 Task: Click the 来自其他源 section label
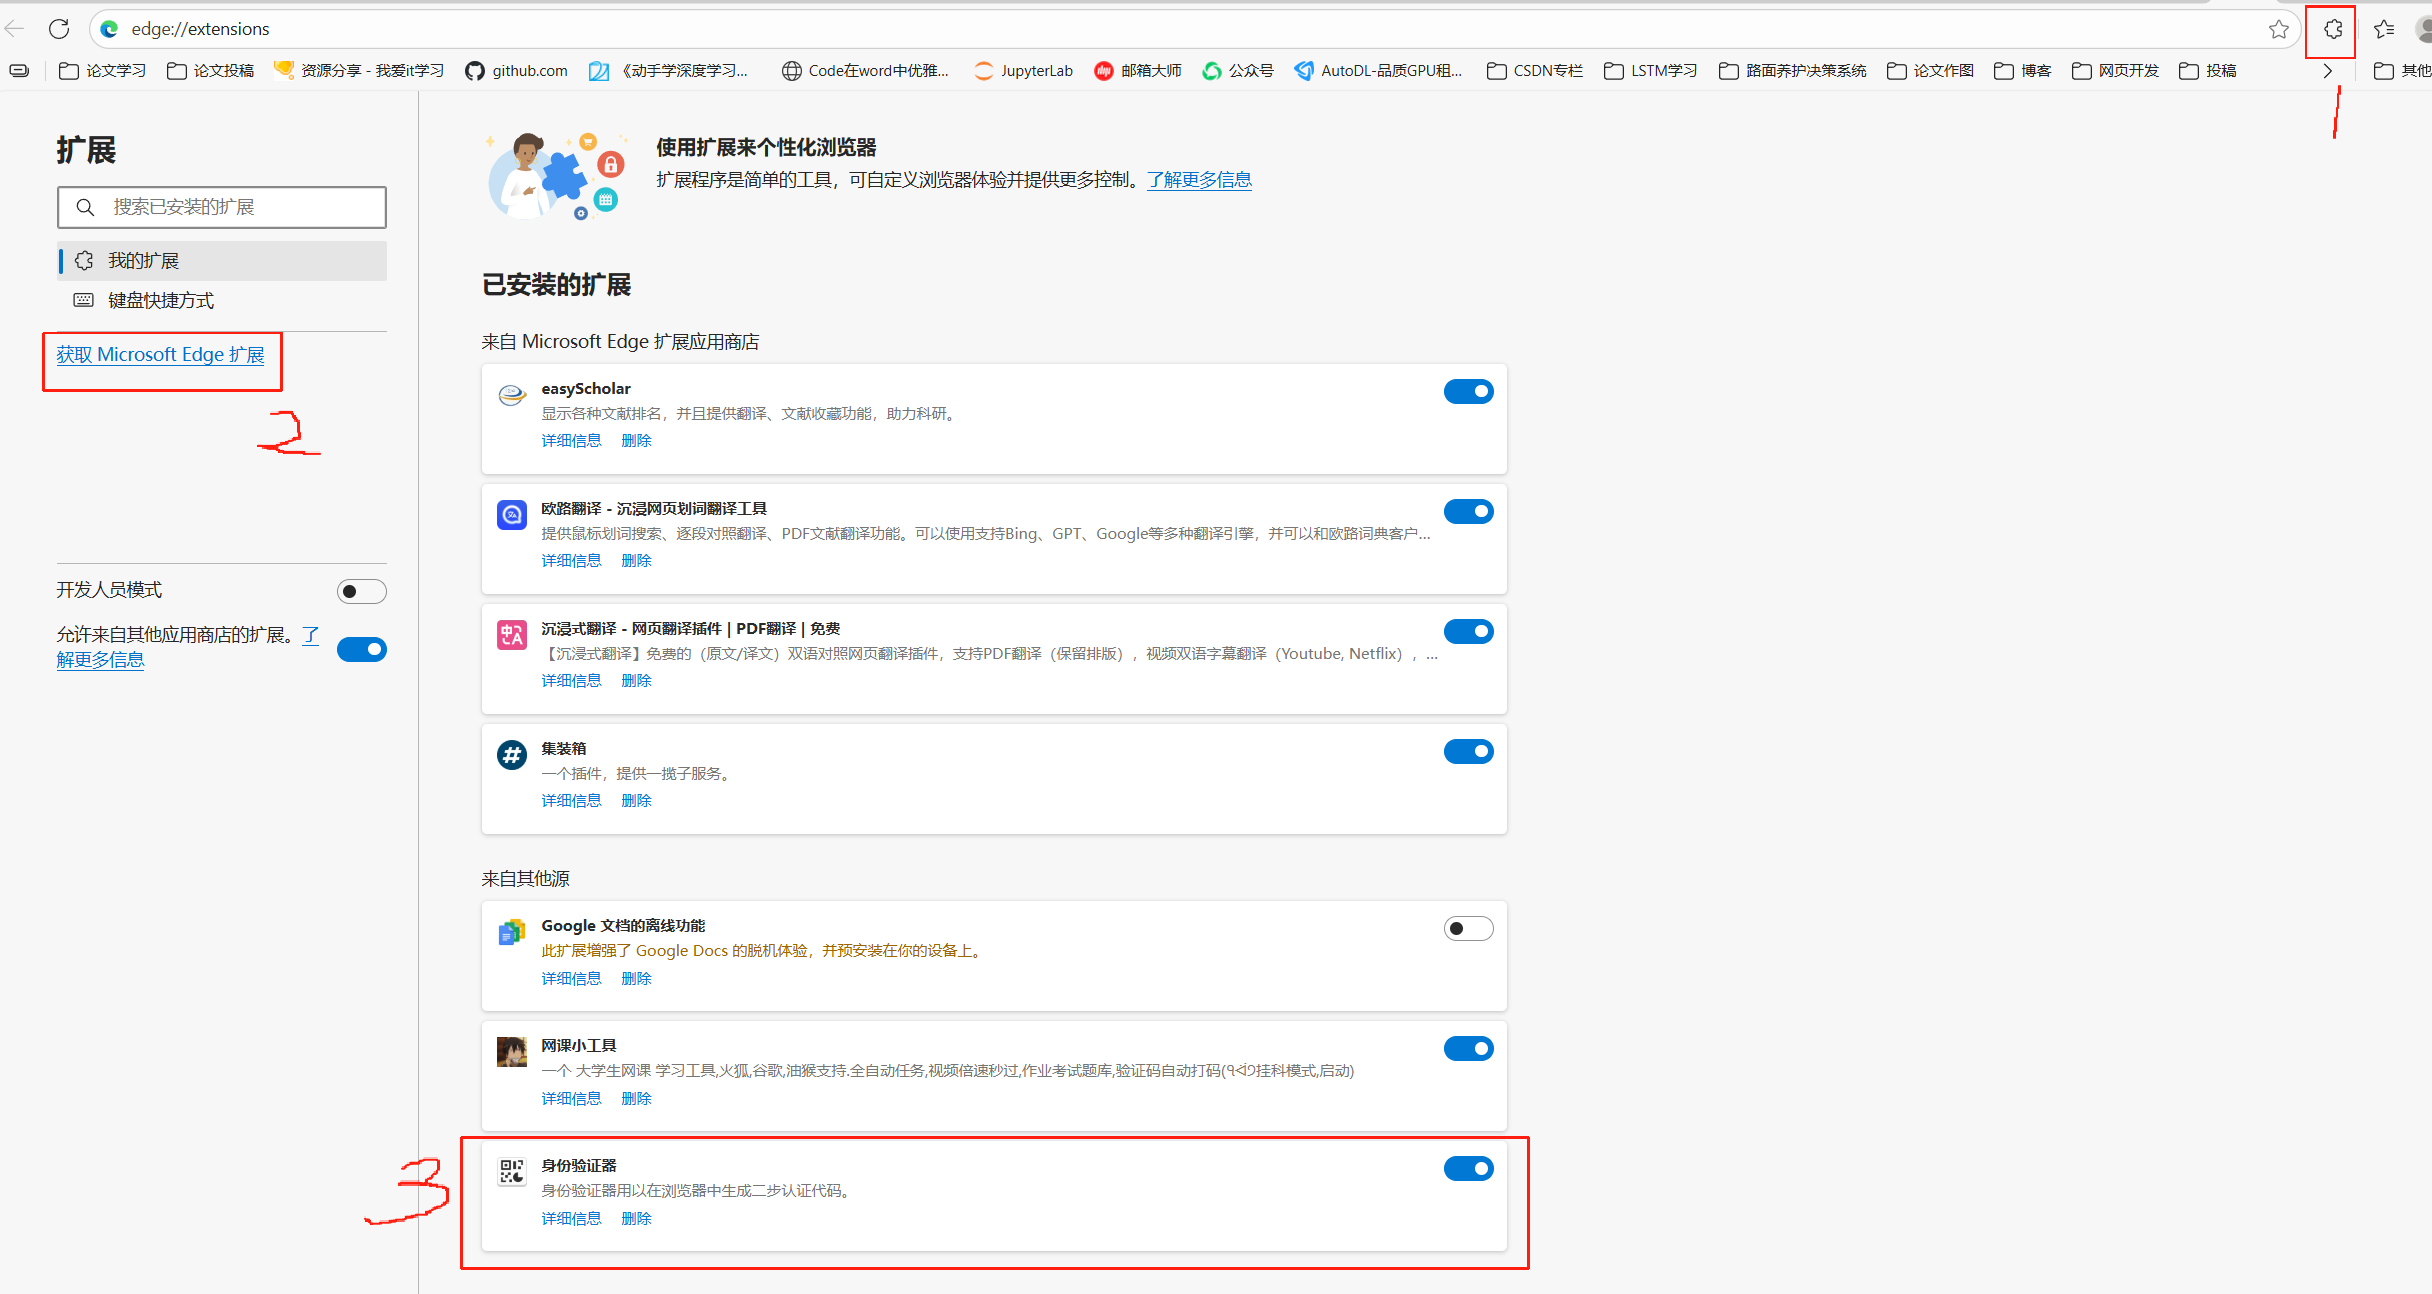coord(525,879)
